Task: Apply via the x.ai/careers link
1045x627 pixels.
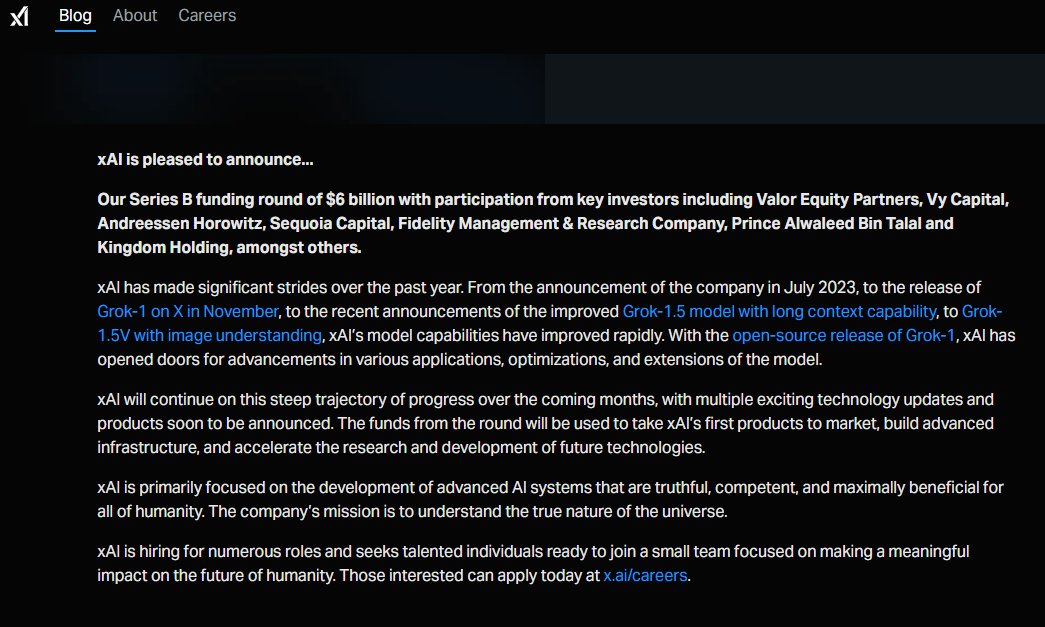Action: click(645, 575)
